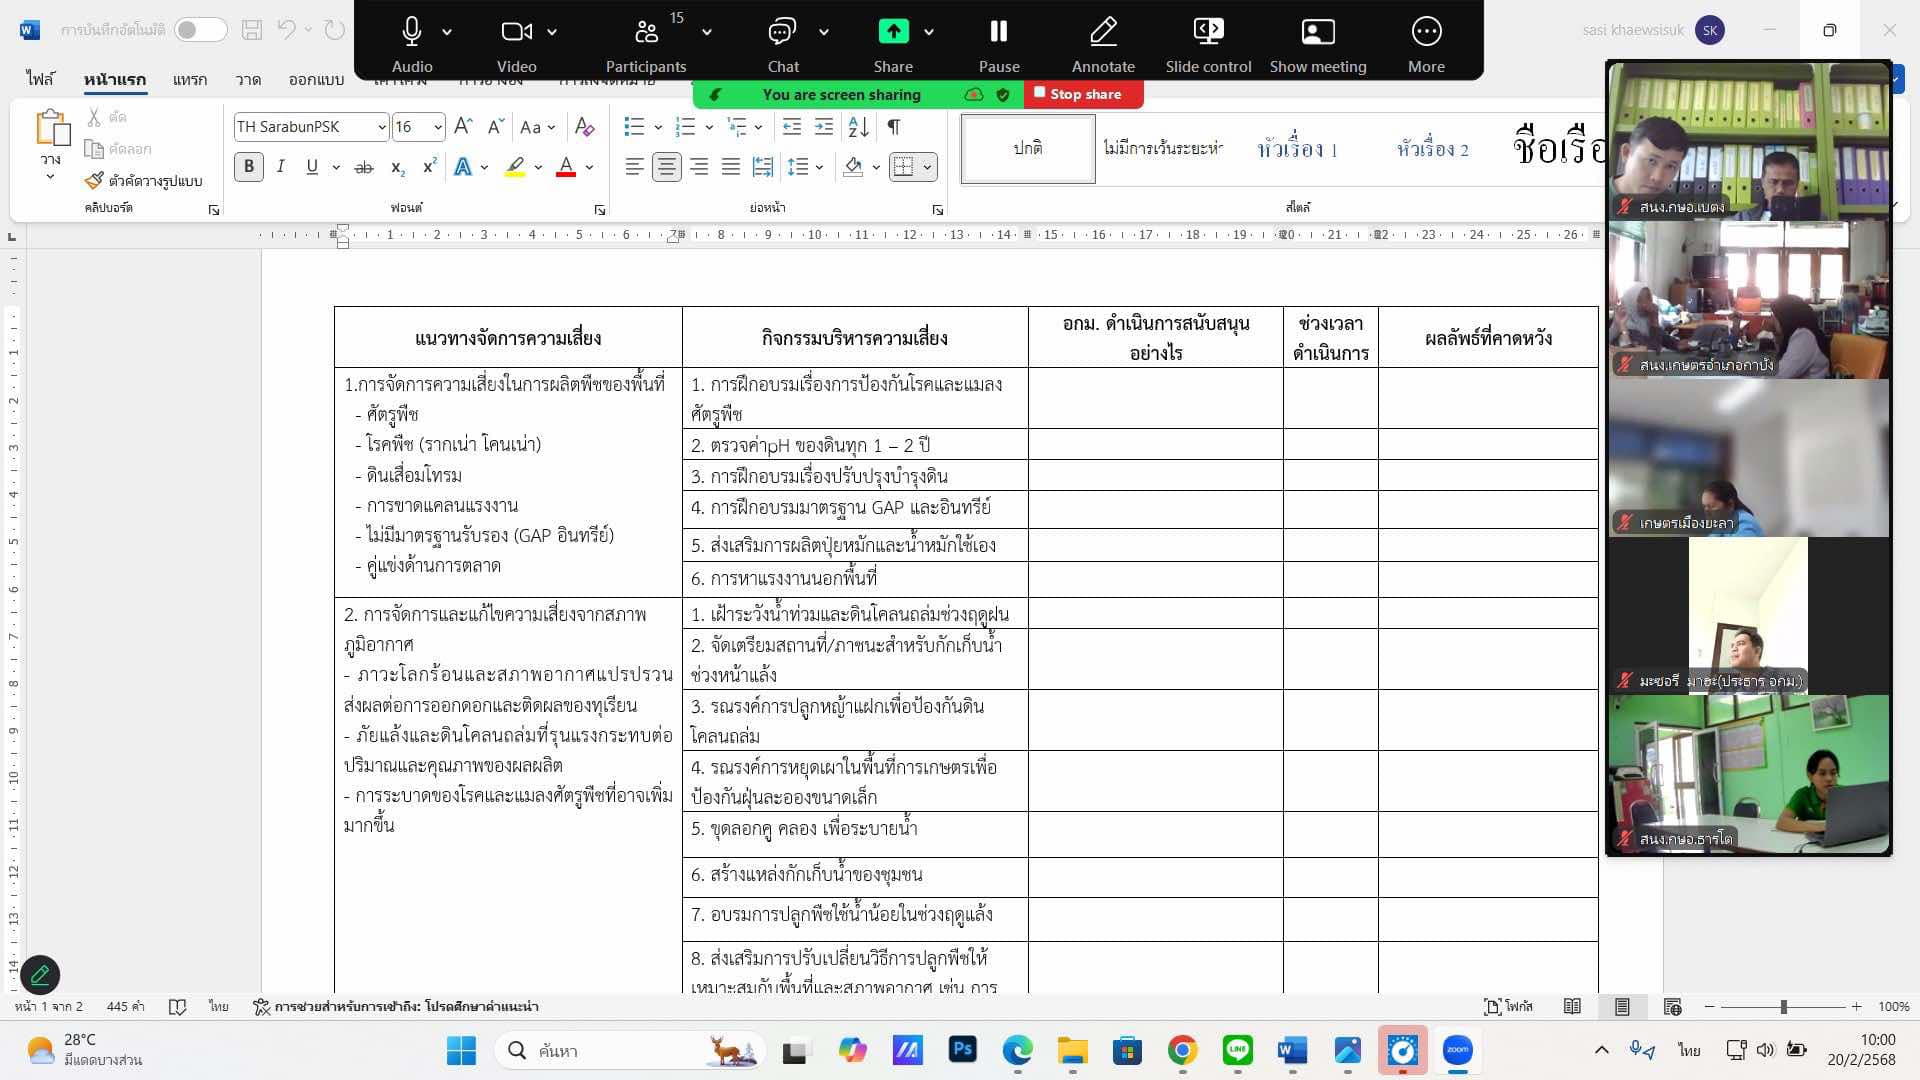Open Windows Start menu

tap(461, 1050)
